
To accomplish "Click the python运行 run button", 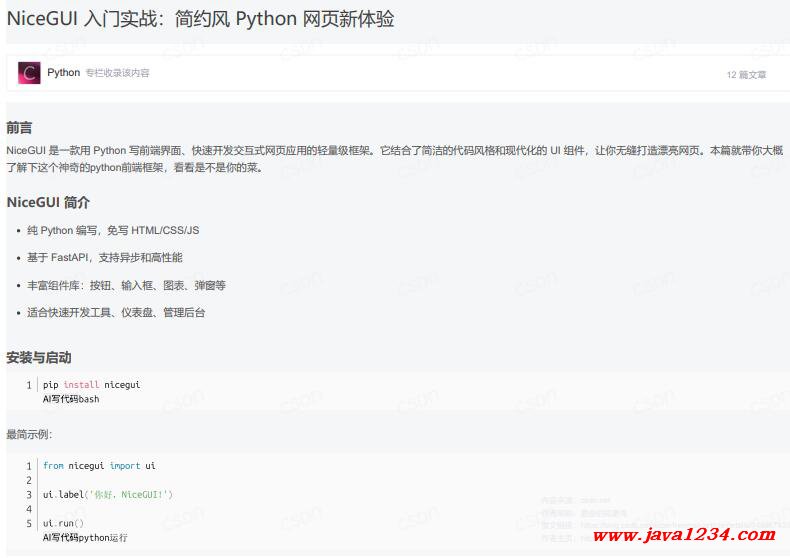I will pyautogui.click(x=103, y=538).
